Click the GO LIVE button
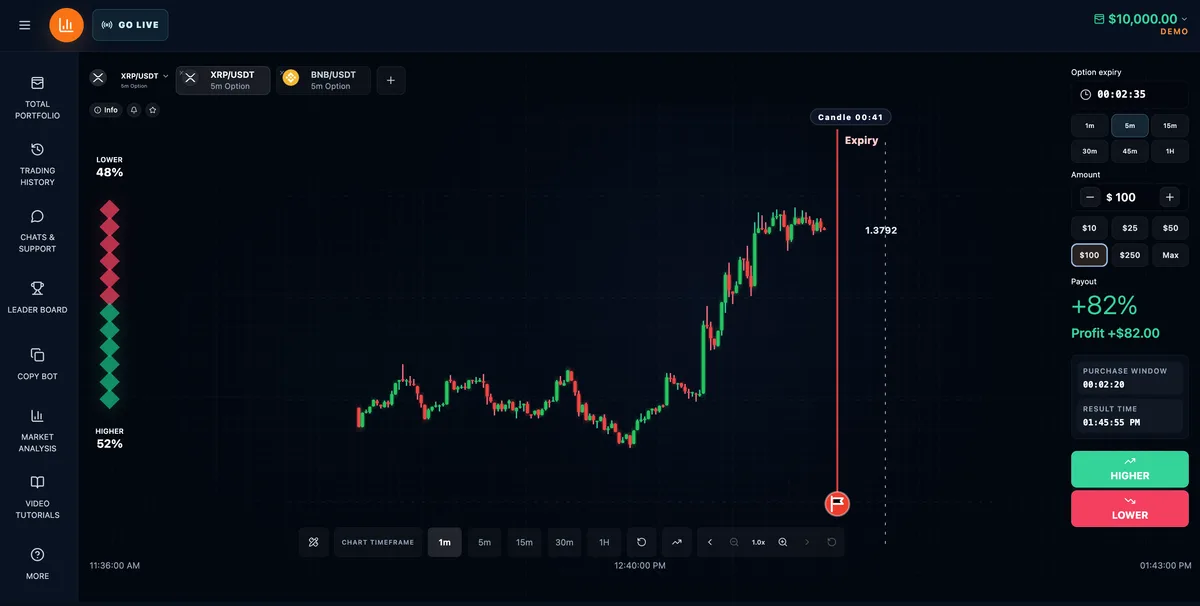 click(x=130, y=25)
